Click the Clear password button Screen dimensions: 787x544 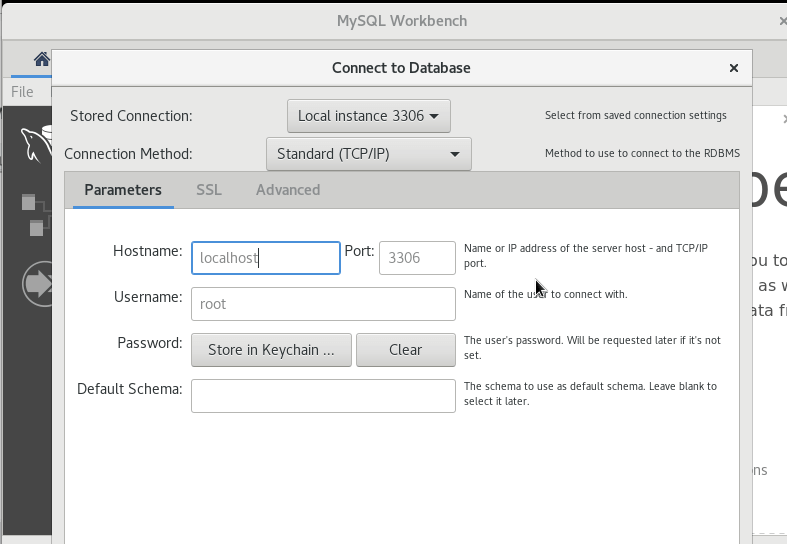[406, 350]
